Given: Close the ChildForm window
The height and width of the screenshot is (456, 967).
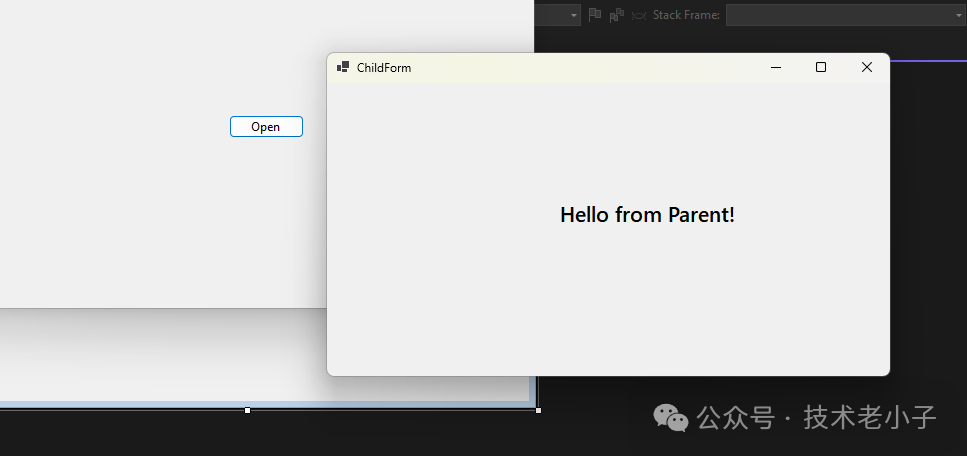Looking at the screenshot, I should [x=867, y=67].
